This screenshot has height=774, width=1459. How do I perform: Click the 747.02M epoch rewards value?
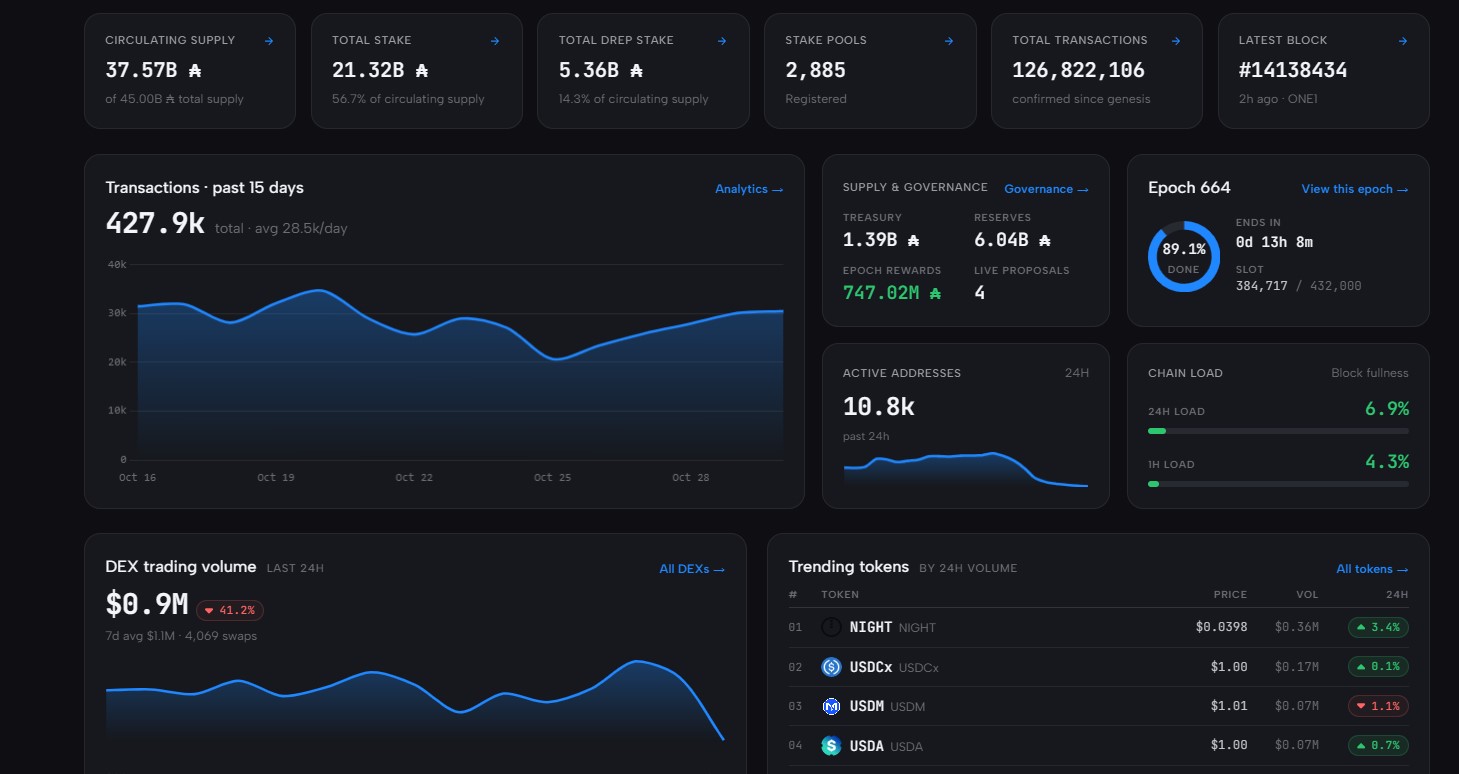pos(892,293)
